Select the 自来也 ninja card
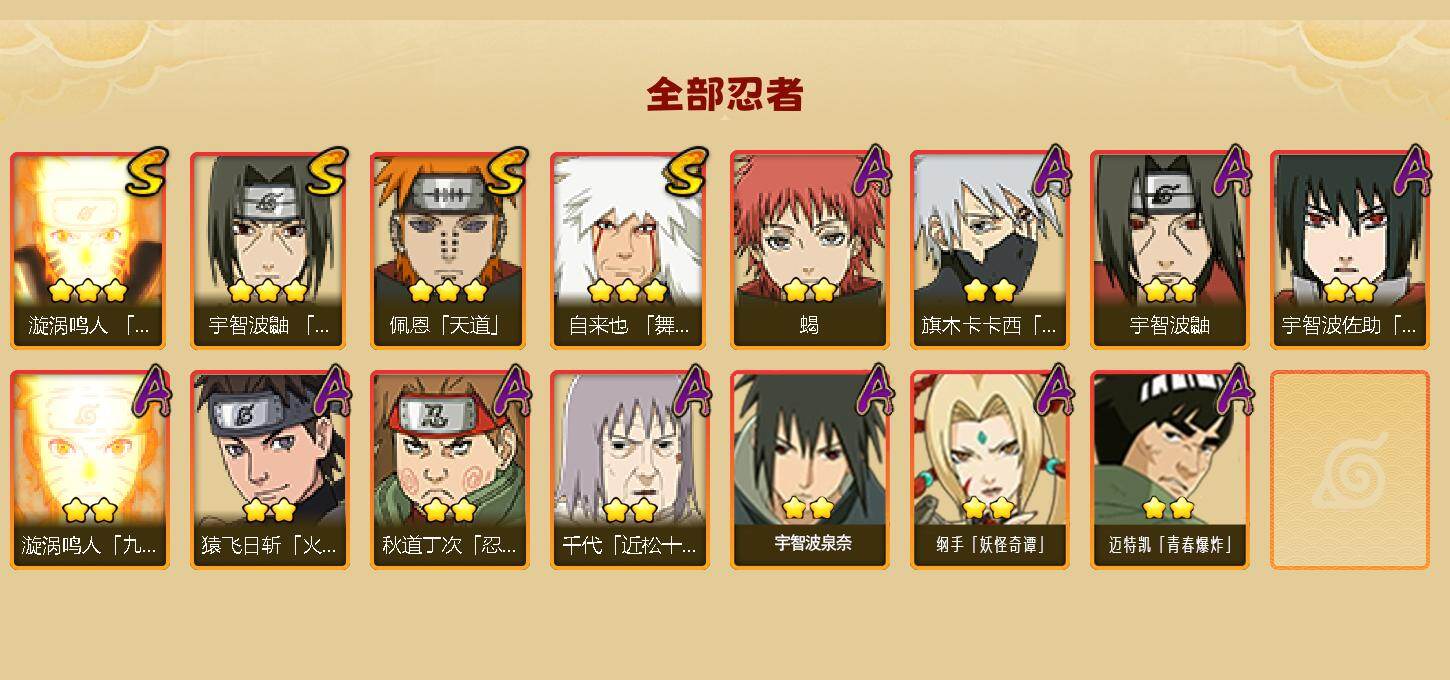The image size is (1450, 680). tap(630, 250)
